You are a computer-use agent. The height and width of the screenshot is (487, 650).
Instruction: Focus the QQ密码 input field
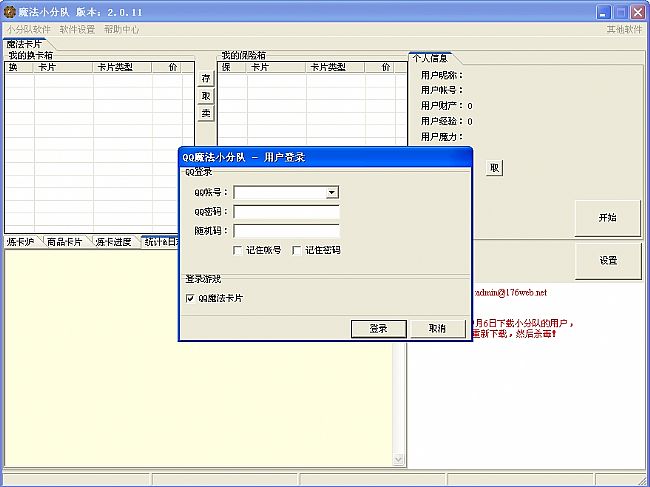coord(286,212)
